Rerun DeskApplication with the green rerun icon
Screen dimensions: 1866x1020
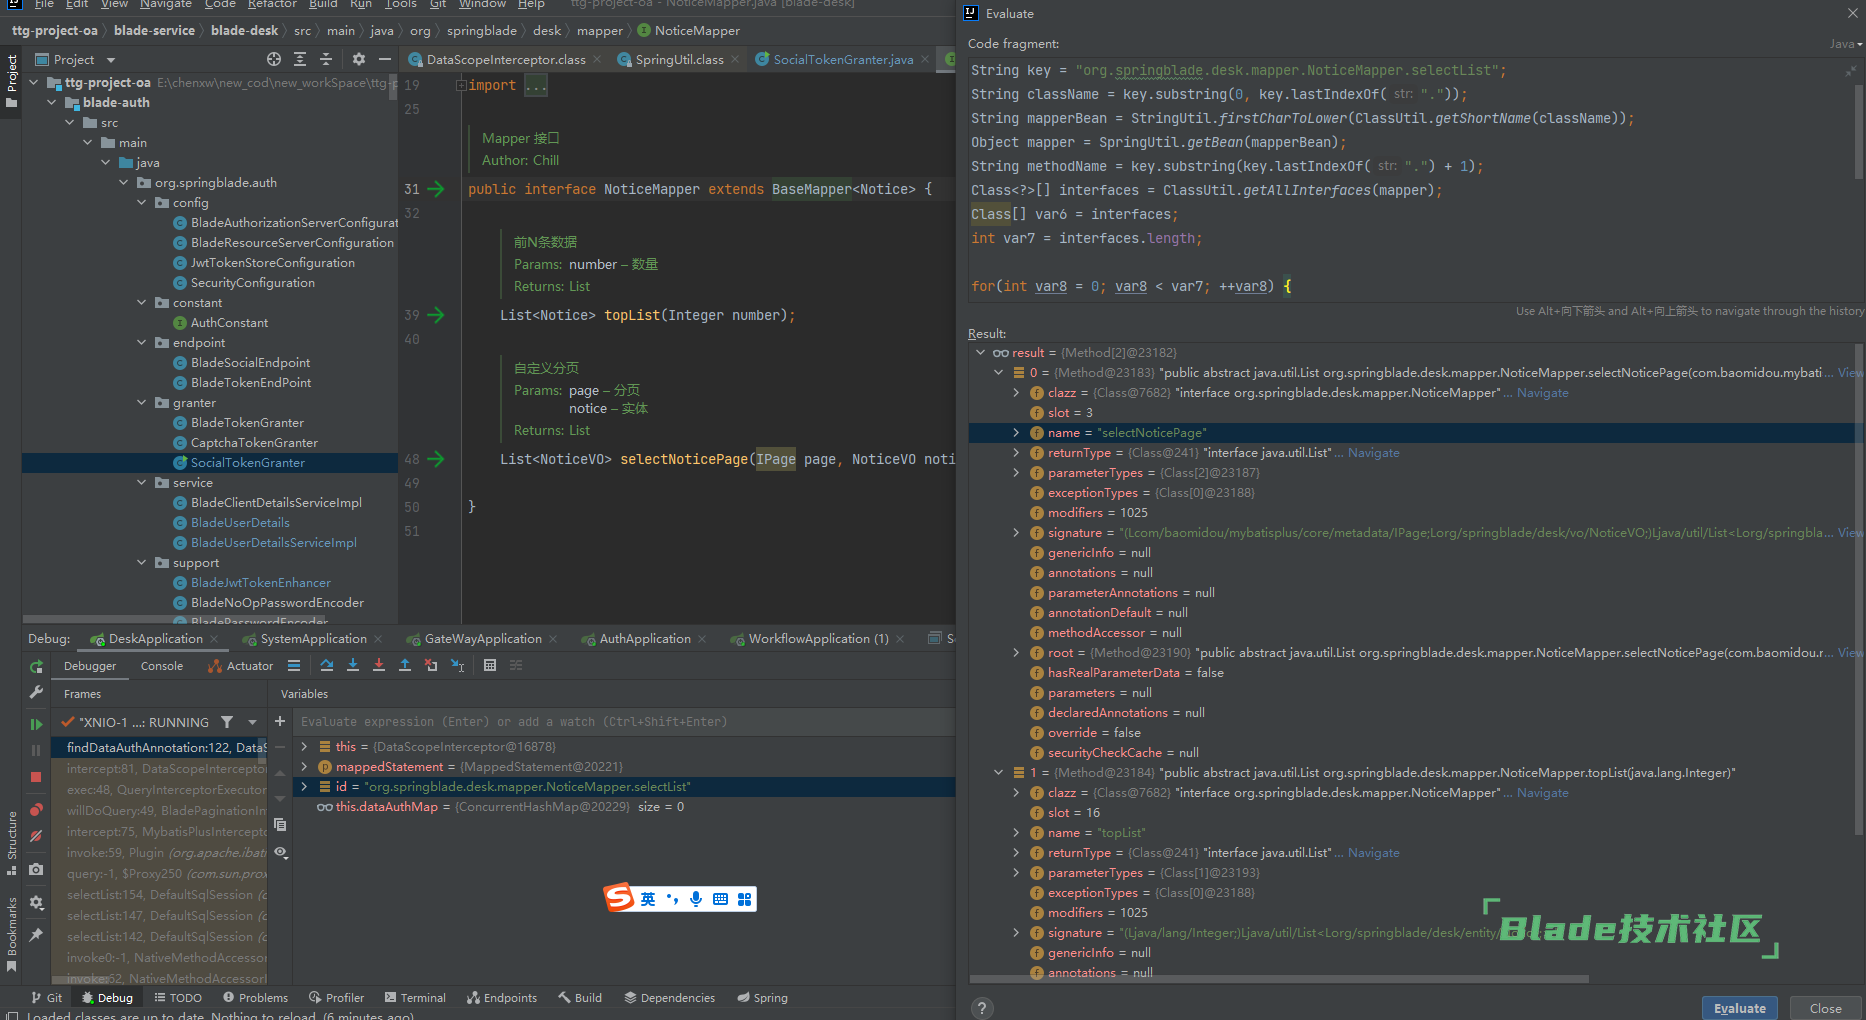36,667
